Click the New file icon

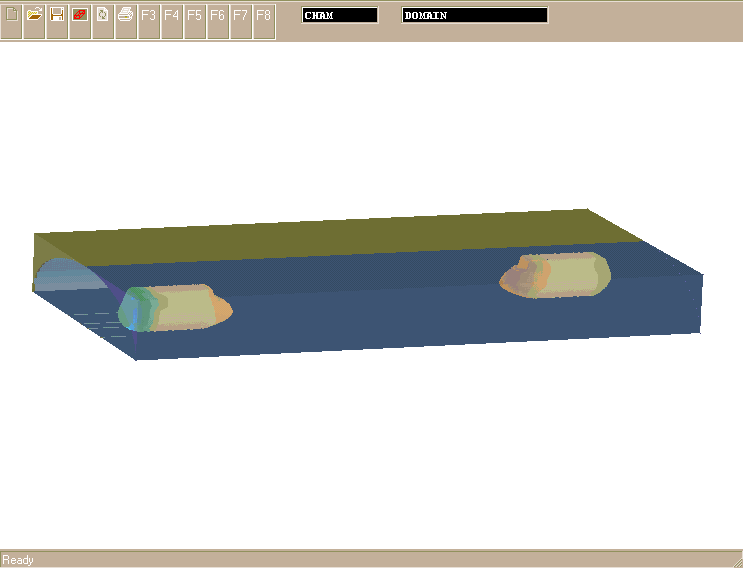(x=11, y=15)
